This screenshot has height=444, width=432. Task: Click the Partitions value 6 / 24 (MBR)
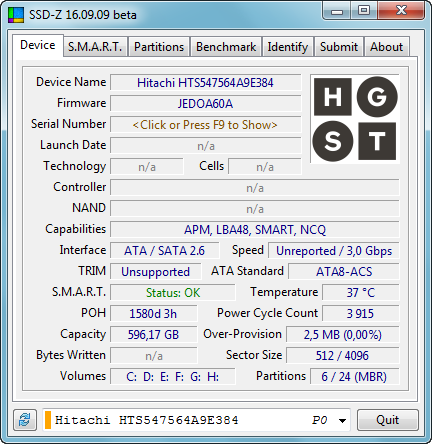(x=355, y=377)
